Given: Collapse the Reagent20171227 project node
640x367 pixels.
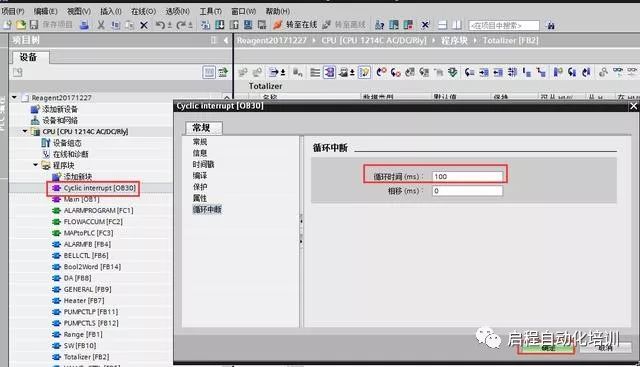Looking at the screenshot, I should click(x=14, y=98).
